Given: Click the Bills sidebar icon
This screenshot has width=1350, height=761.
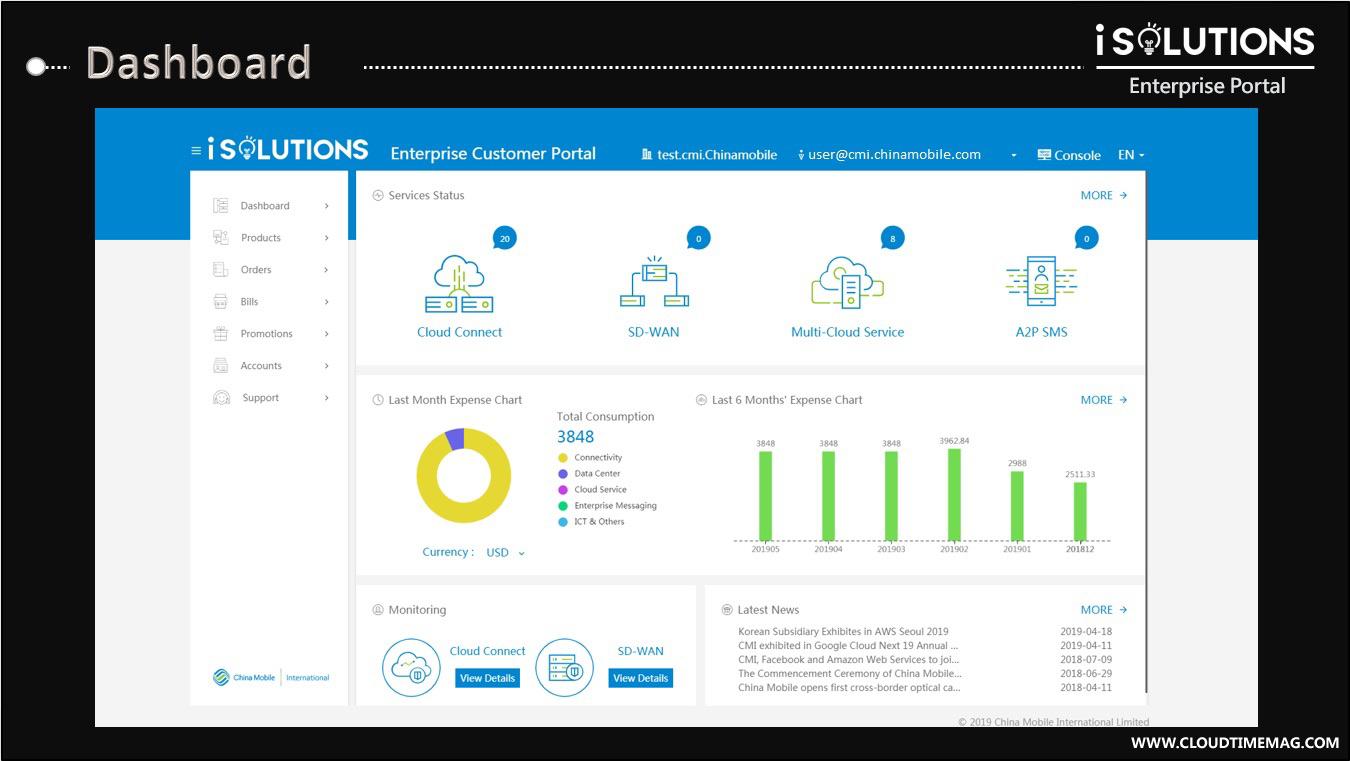Looking at the screenshot, I should click(221, 301).
